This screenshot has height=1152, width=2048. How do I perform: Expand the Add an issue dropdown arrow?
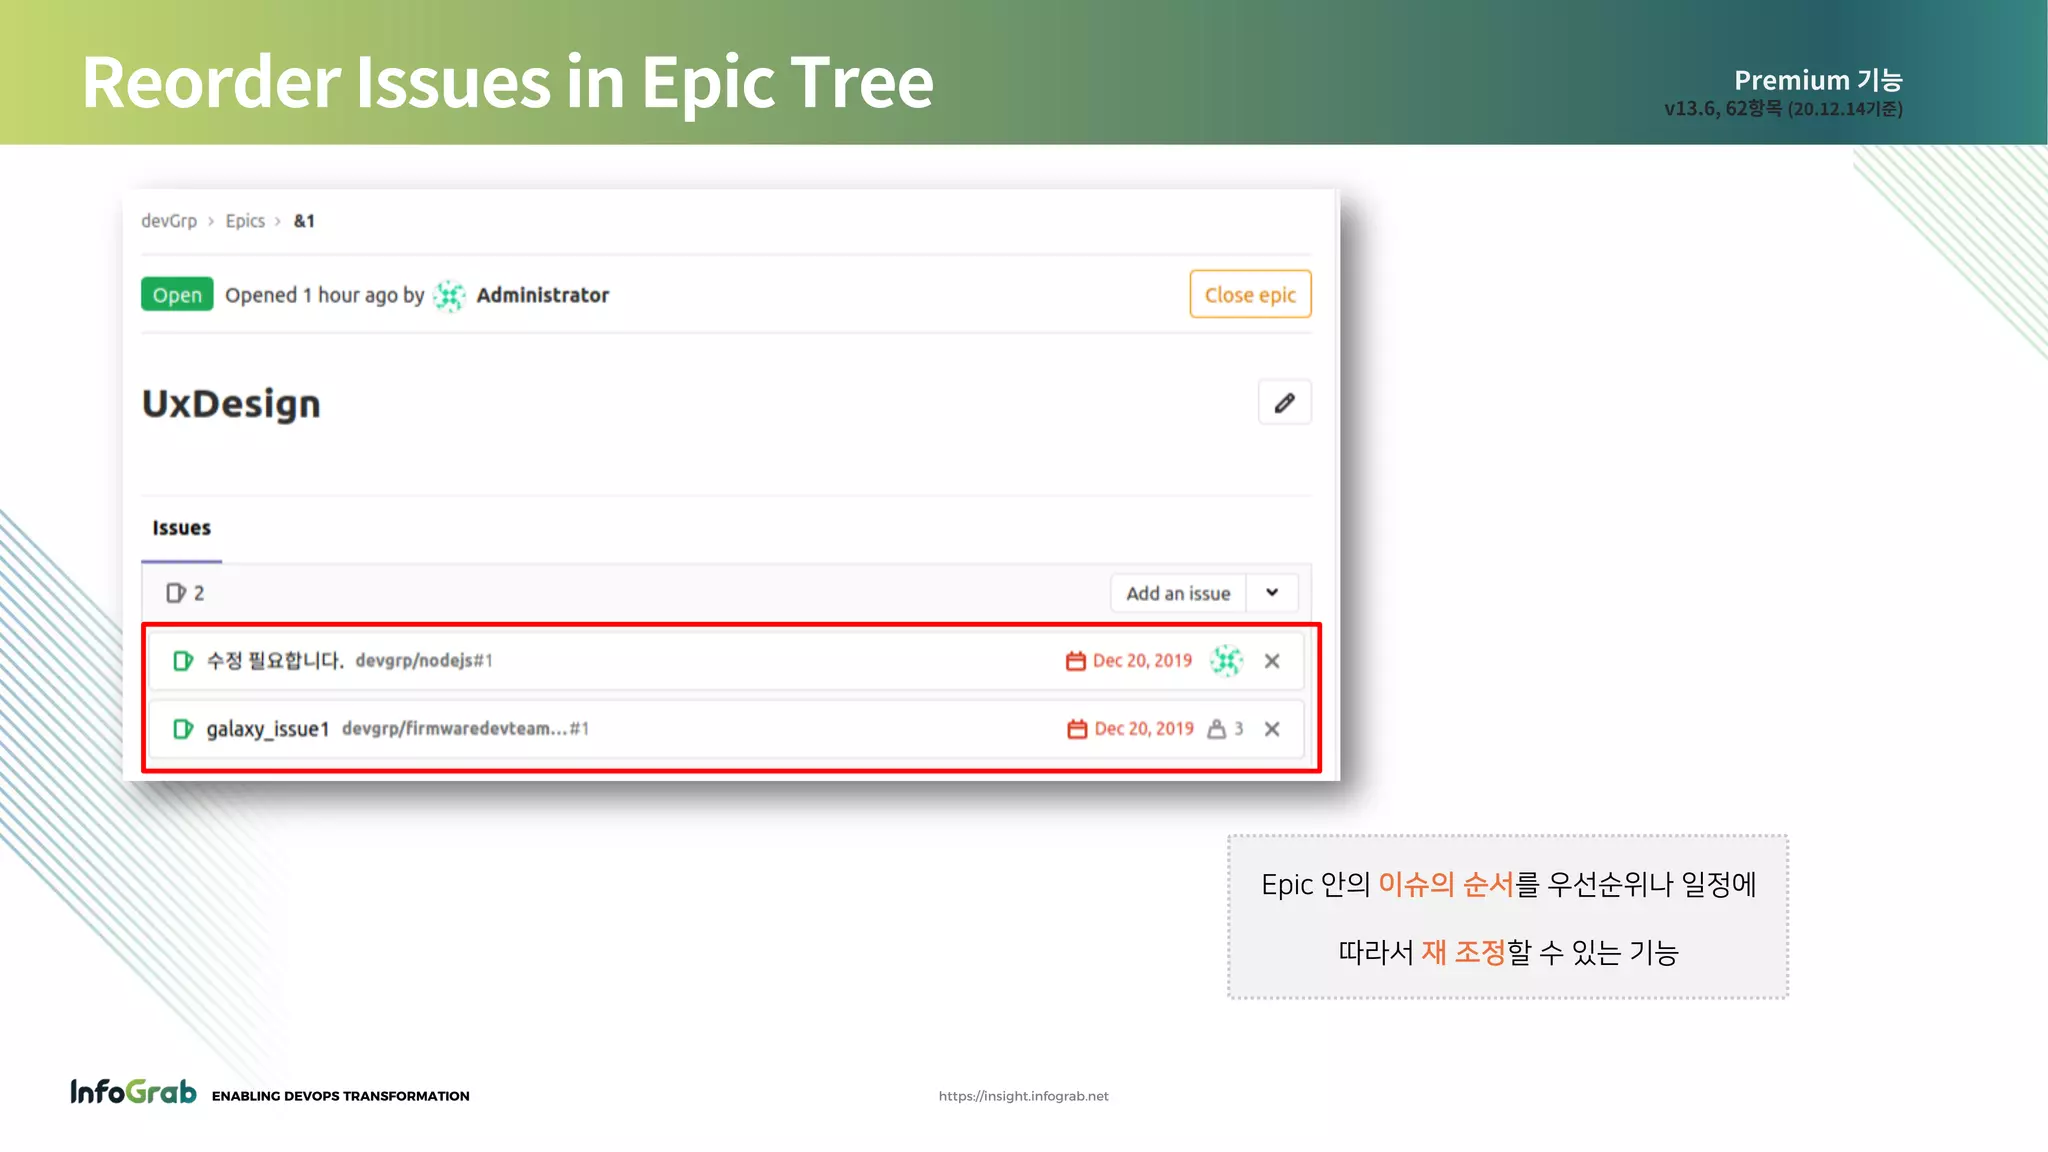coord(1272,593)
